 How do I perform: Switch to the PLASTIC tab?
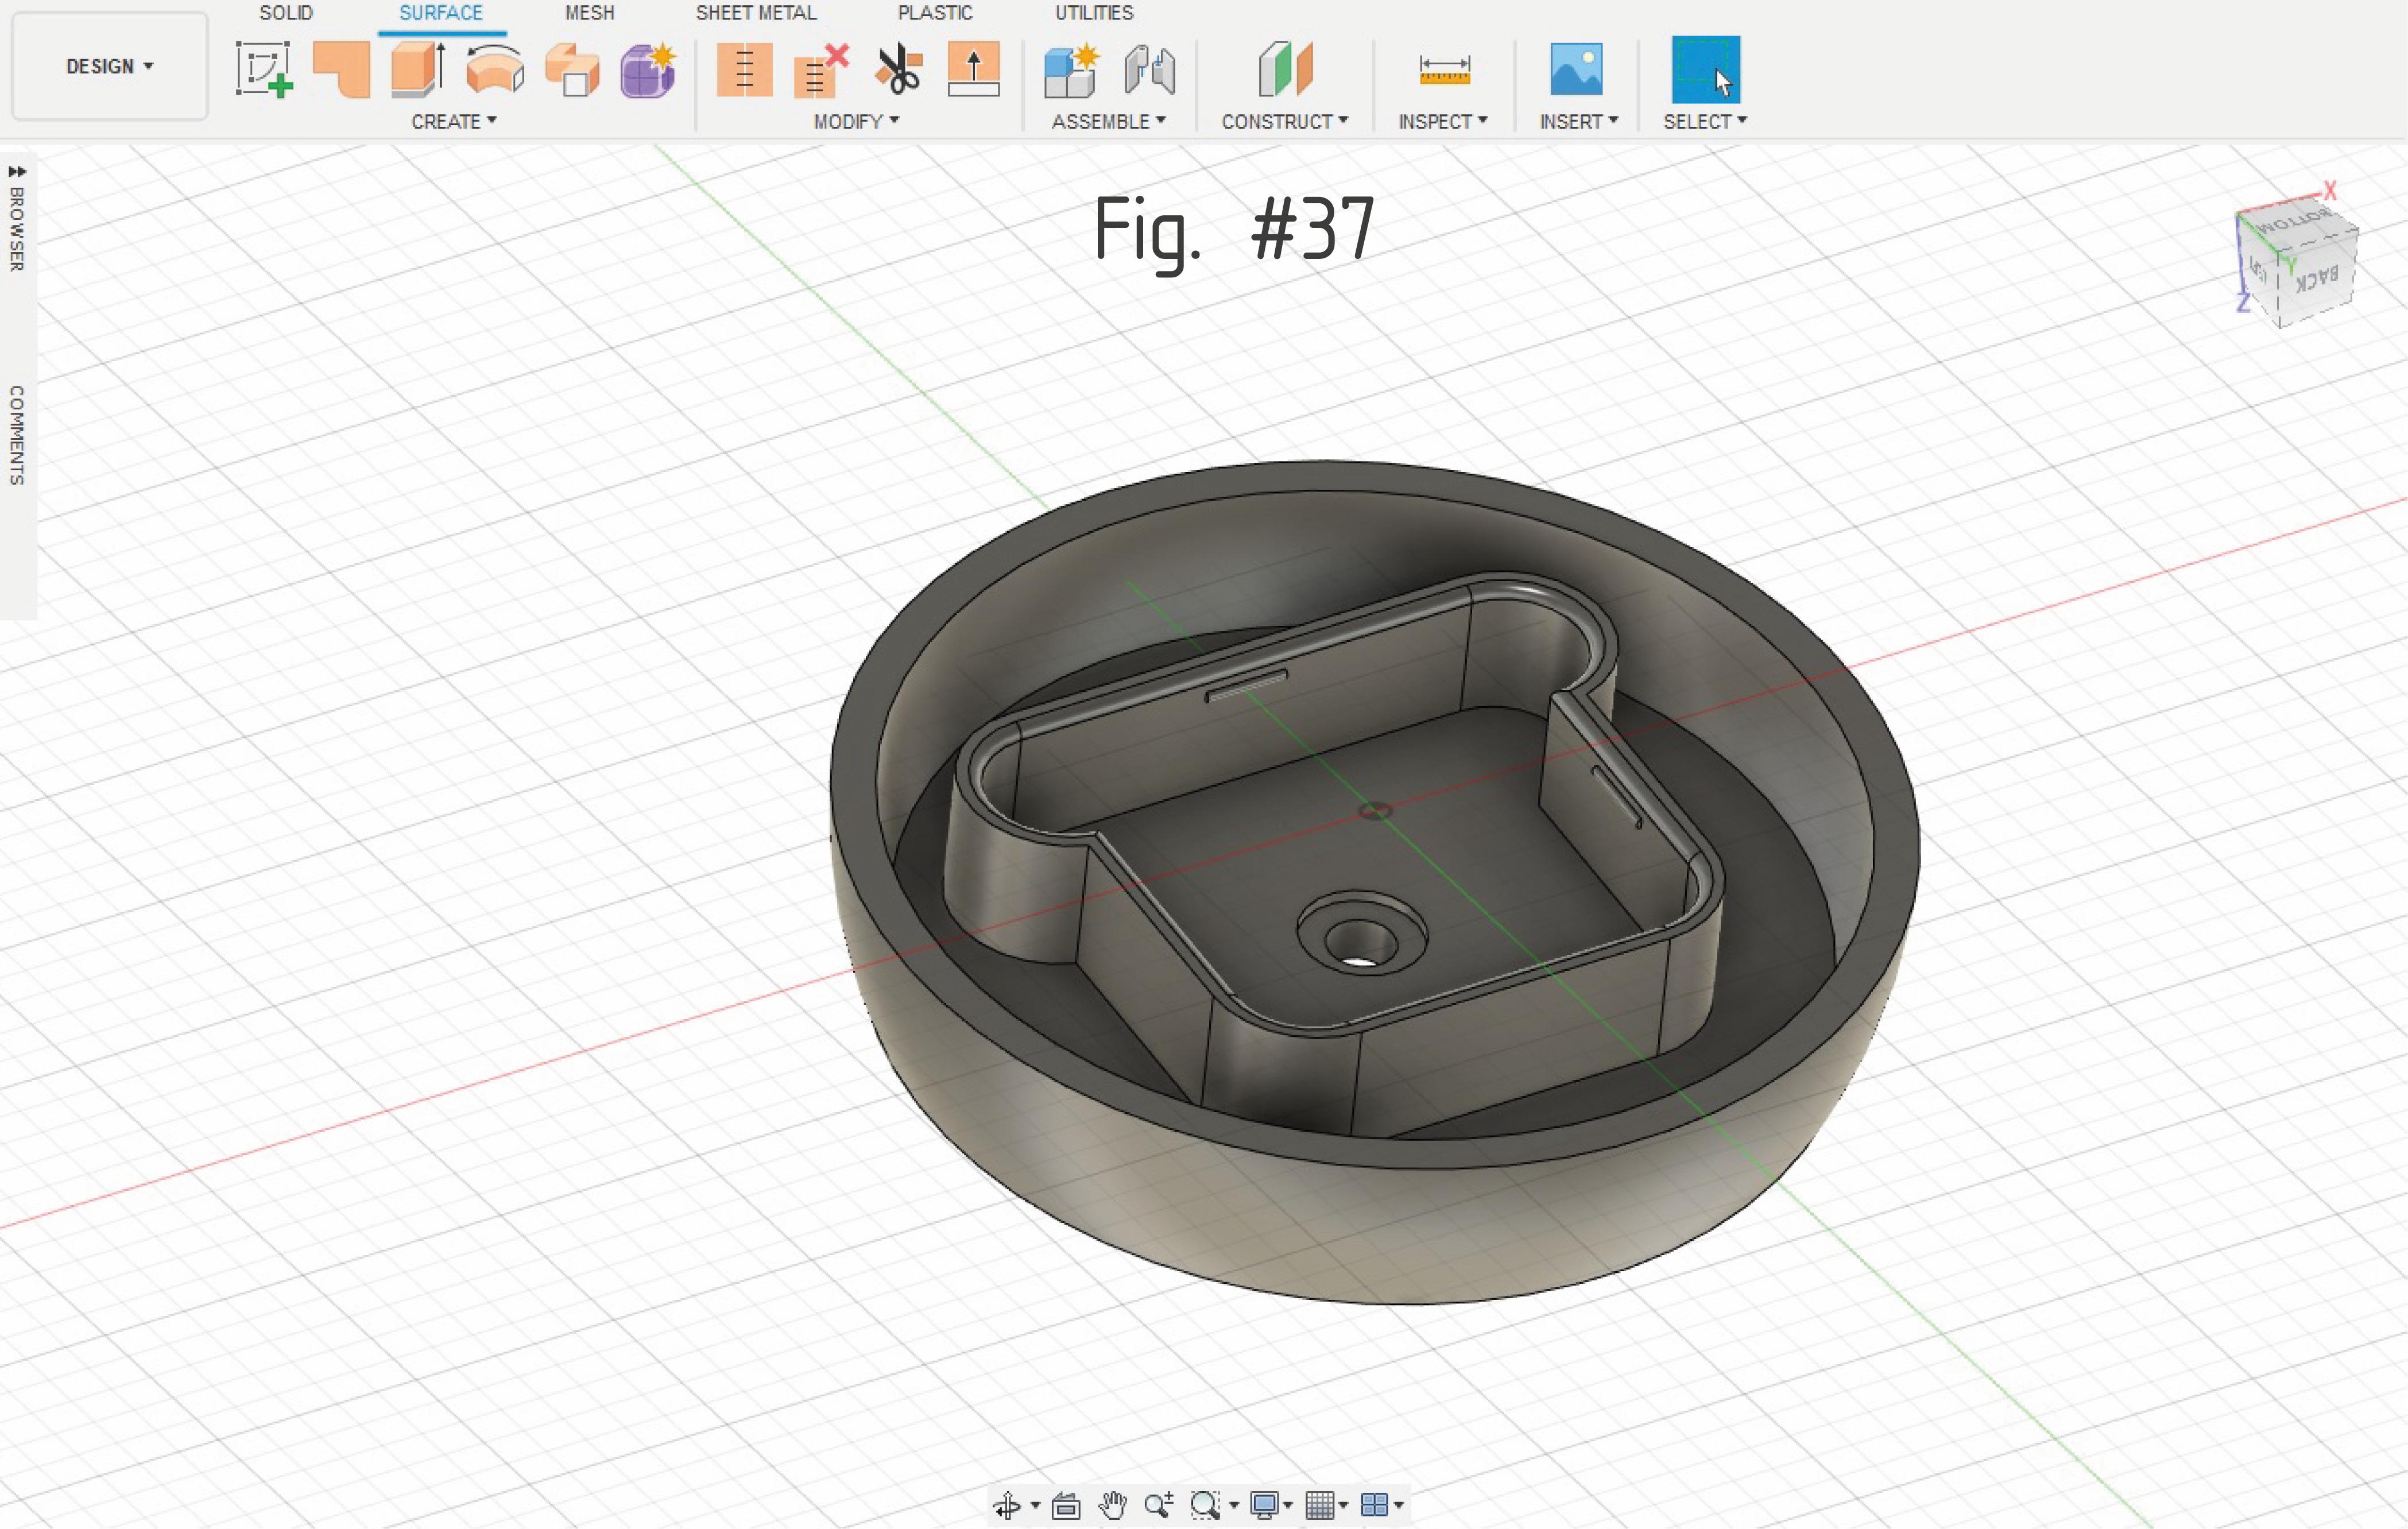935,13
